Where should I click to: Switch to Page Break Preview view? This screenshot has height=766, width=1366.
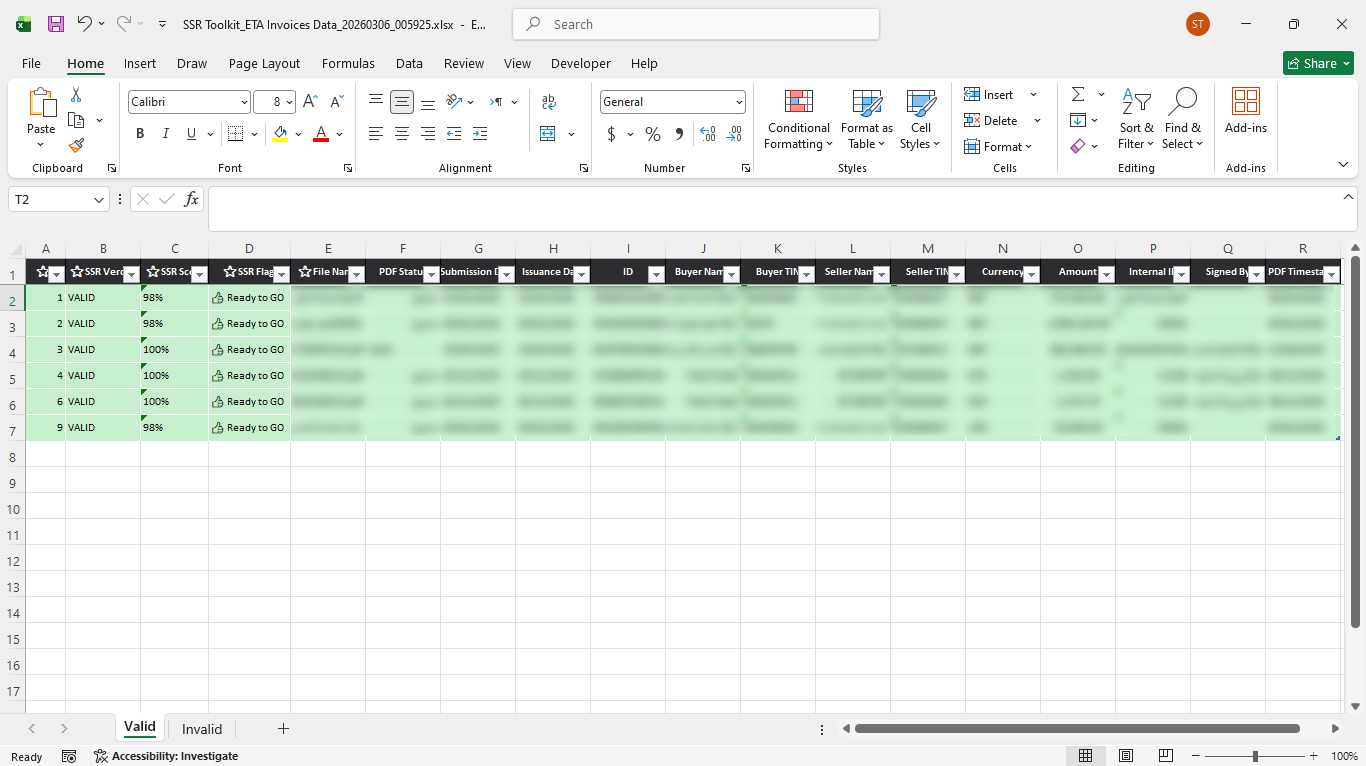1165,756
